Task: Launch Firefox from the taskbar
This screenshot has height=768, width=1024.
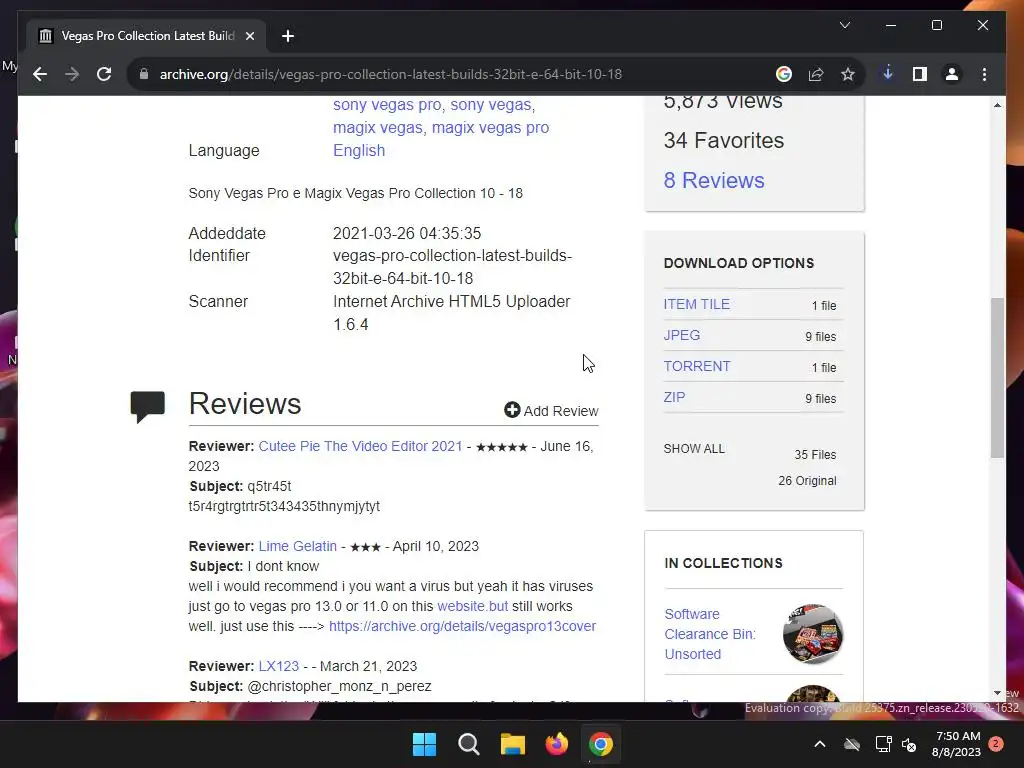Action: pos(557,744)
